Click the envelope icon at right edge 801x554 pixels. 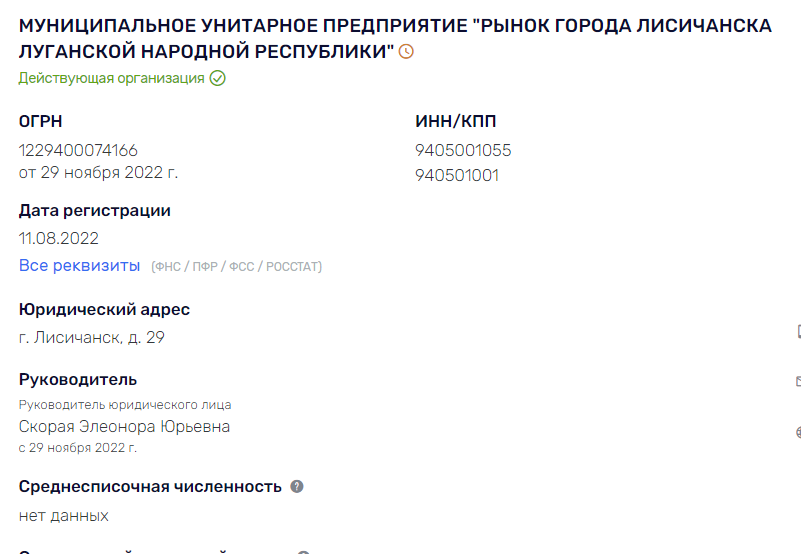[798, 381]
